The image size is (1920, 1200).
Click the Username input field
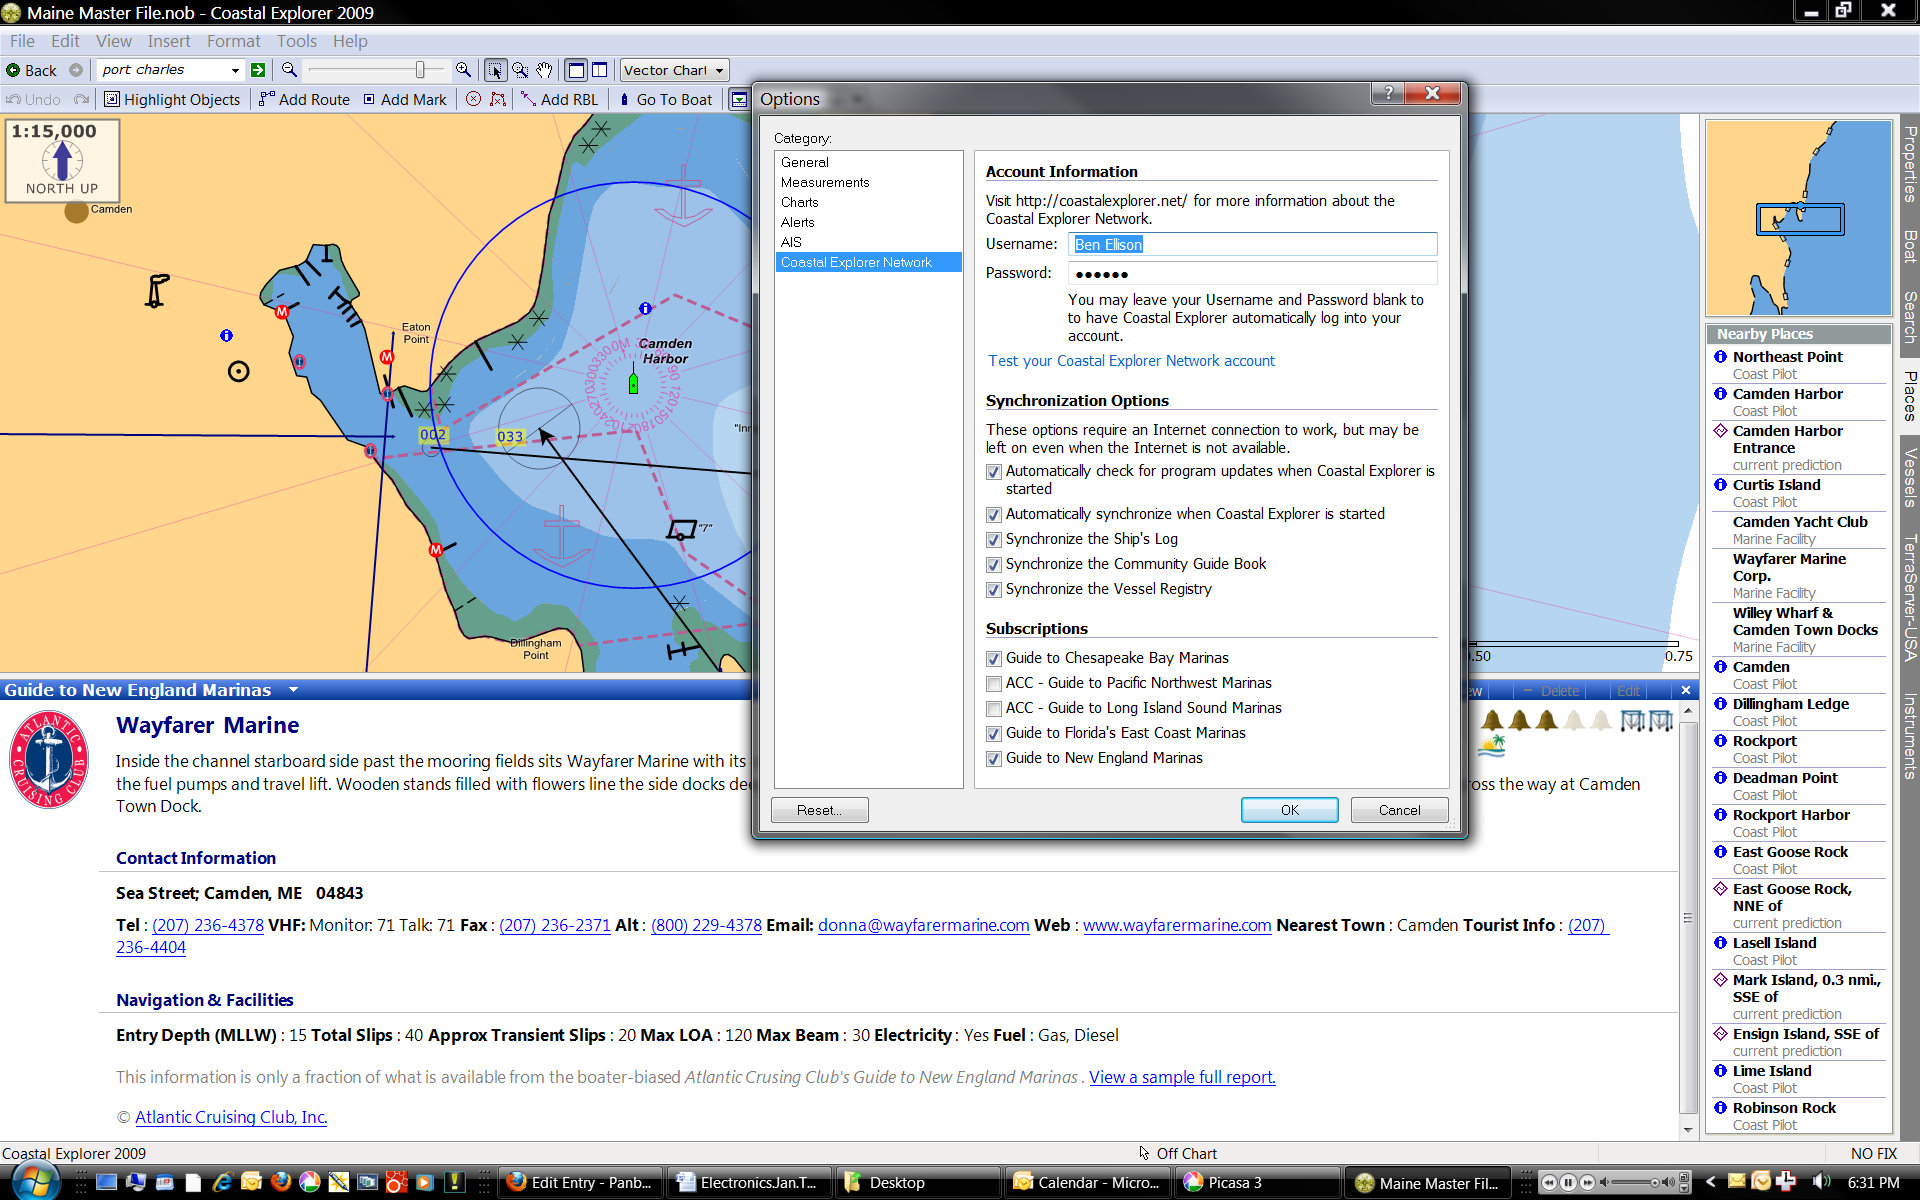[x=1253, y=244]
